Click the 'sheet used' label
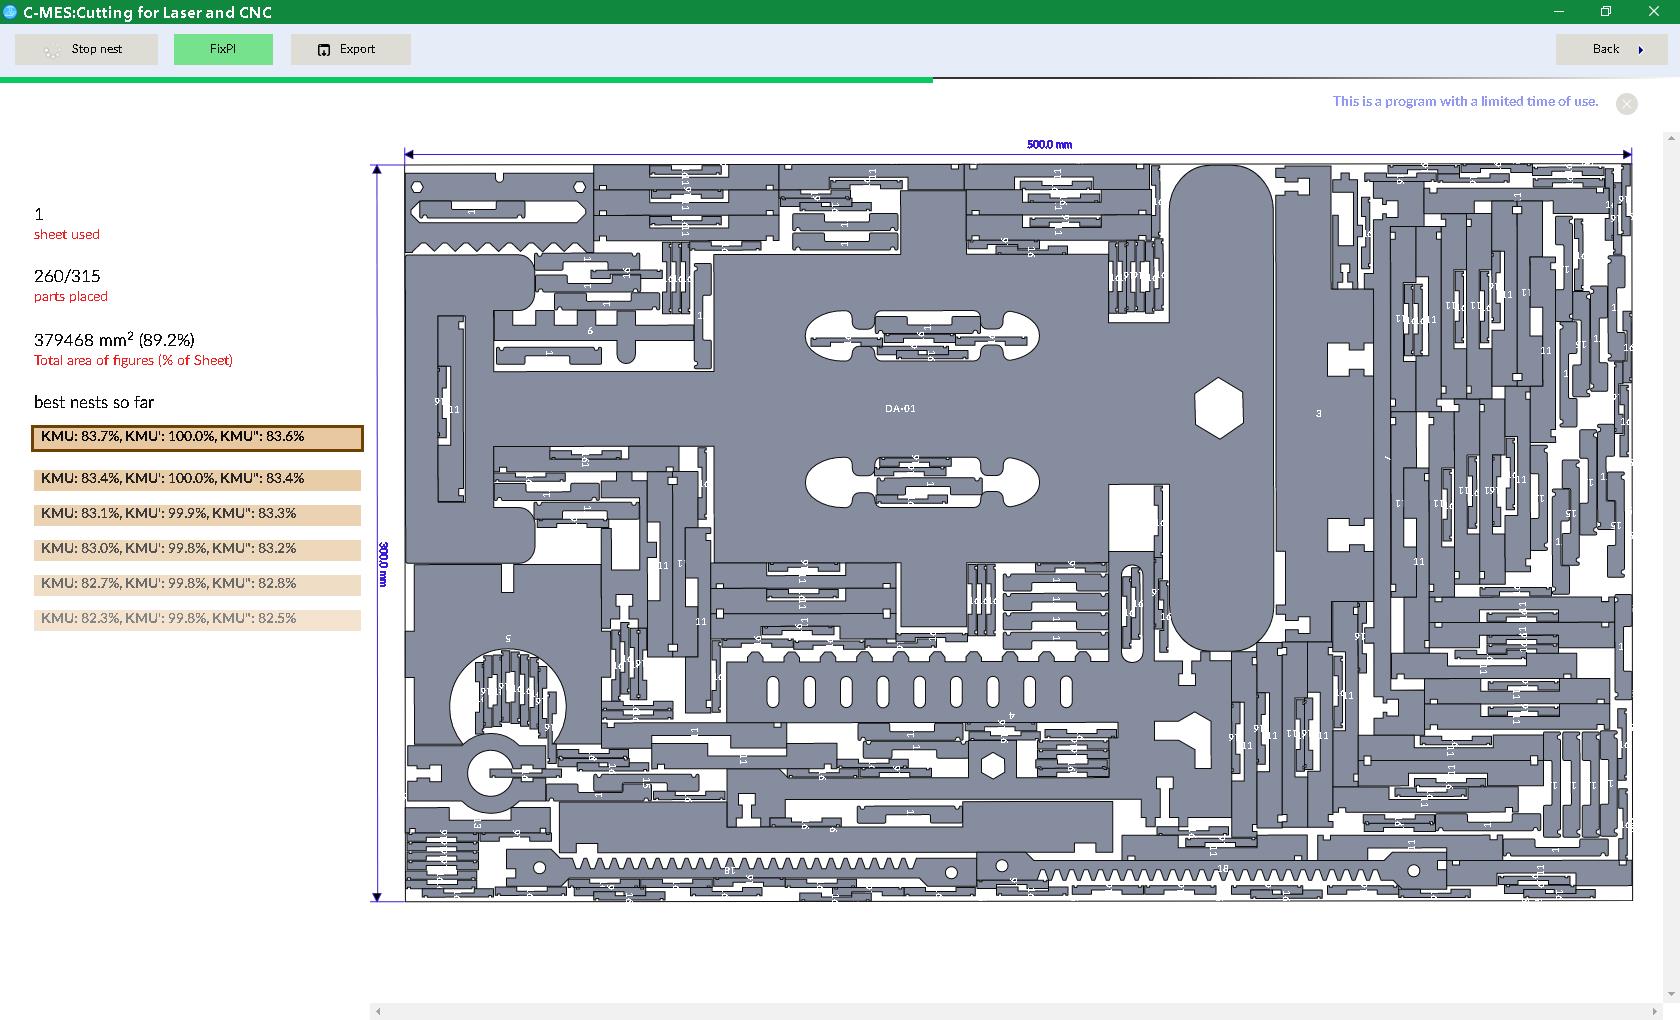Viewport: 1680px width, 1020px height. pyautogui.click(x=67, y=235)
